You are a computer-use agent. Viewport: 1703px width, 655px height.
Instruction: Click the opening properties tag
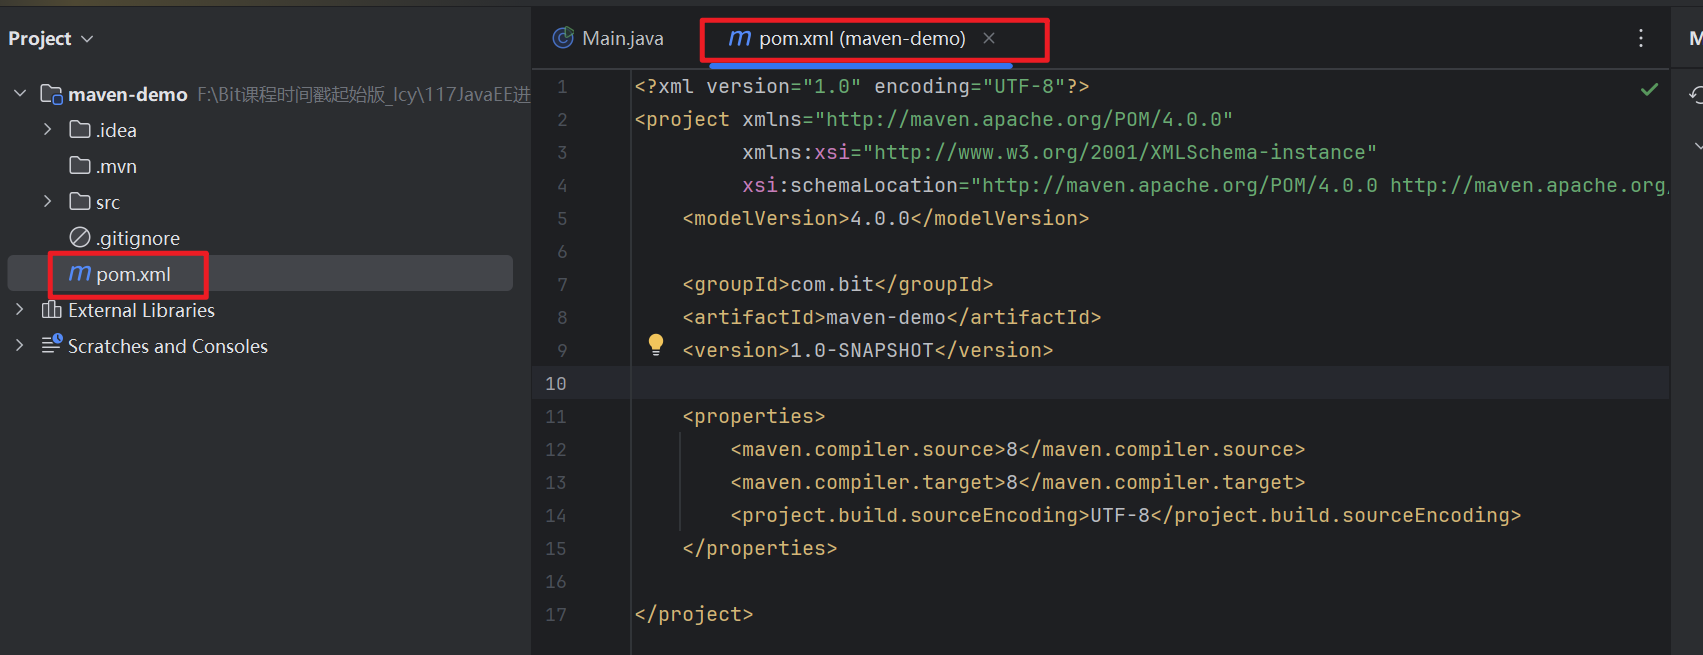coord(754,416)
